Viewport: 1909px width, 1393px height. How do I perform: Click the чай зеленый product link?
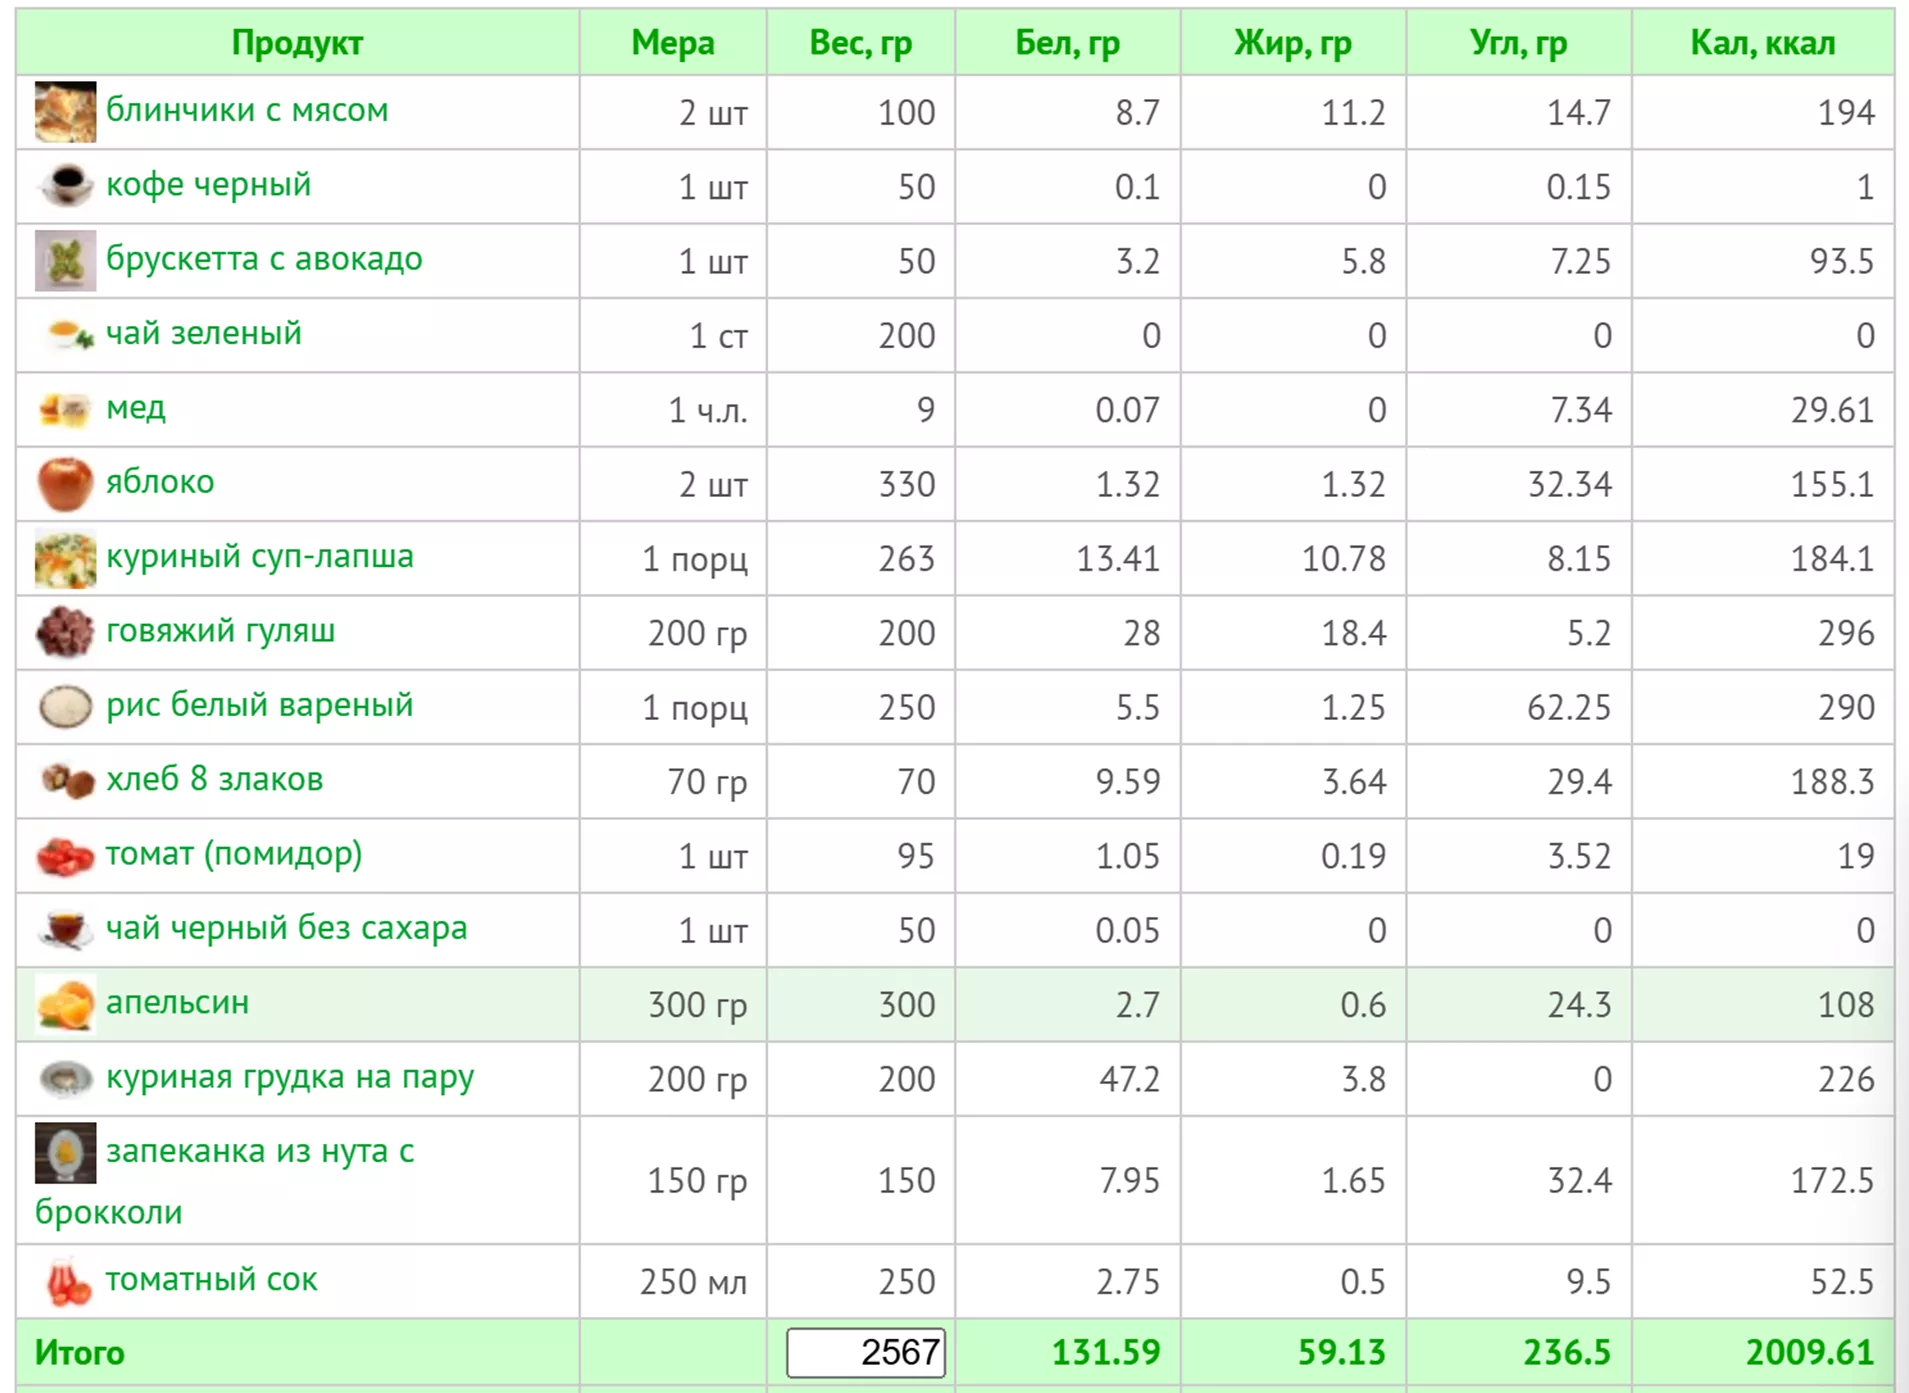(x=203, y=334)
